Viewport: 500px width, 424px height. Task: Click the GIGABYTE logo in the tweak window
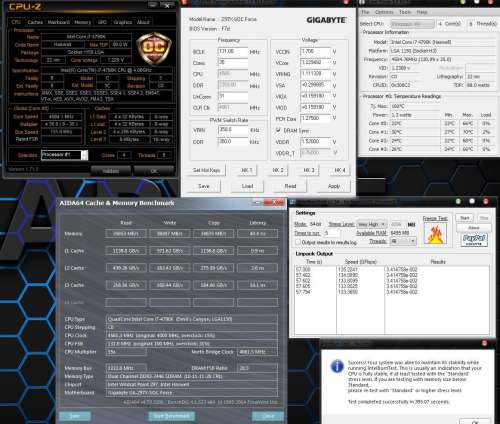(x=326, y=20)
